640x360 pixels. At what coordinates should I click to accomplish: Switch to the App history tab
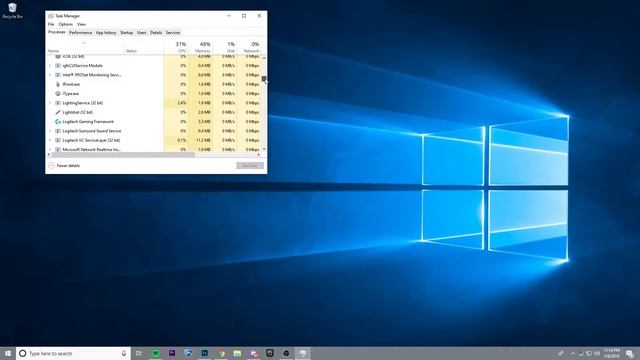[106, 33]
